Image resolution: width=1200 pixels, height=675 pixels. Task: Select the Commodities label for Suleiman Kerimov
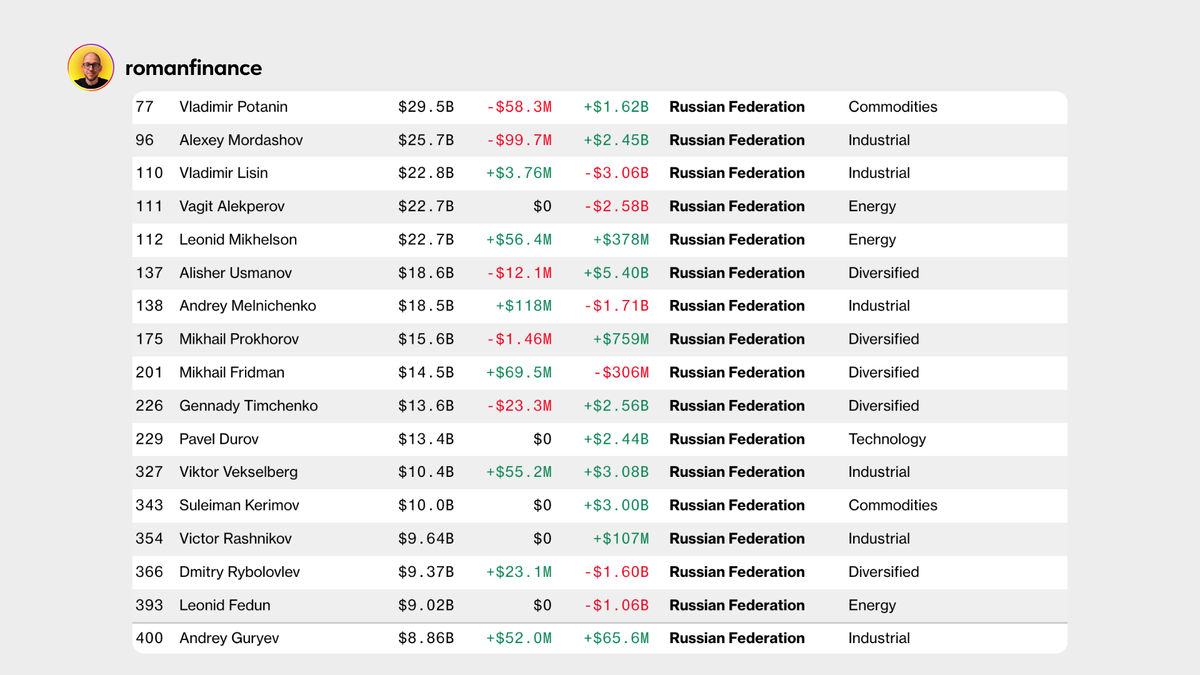pos(892,505)
